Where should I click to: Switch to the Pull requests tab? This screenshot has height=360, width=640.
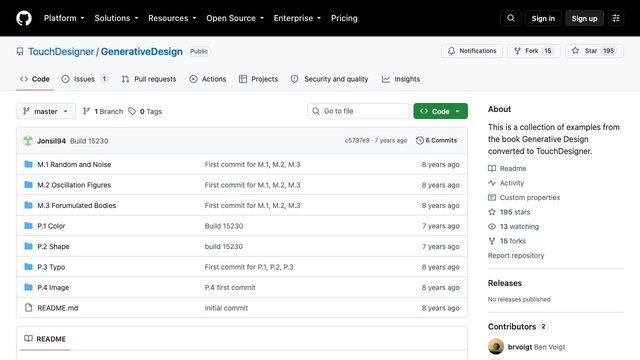tap(149, 79)
